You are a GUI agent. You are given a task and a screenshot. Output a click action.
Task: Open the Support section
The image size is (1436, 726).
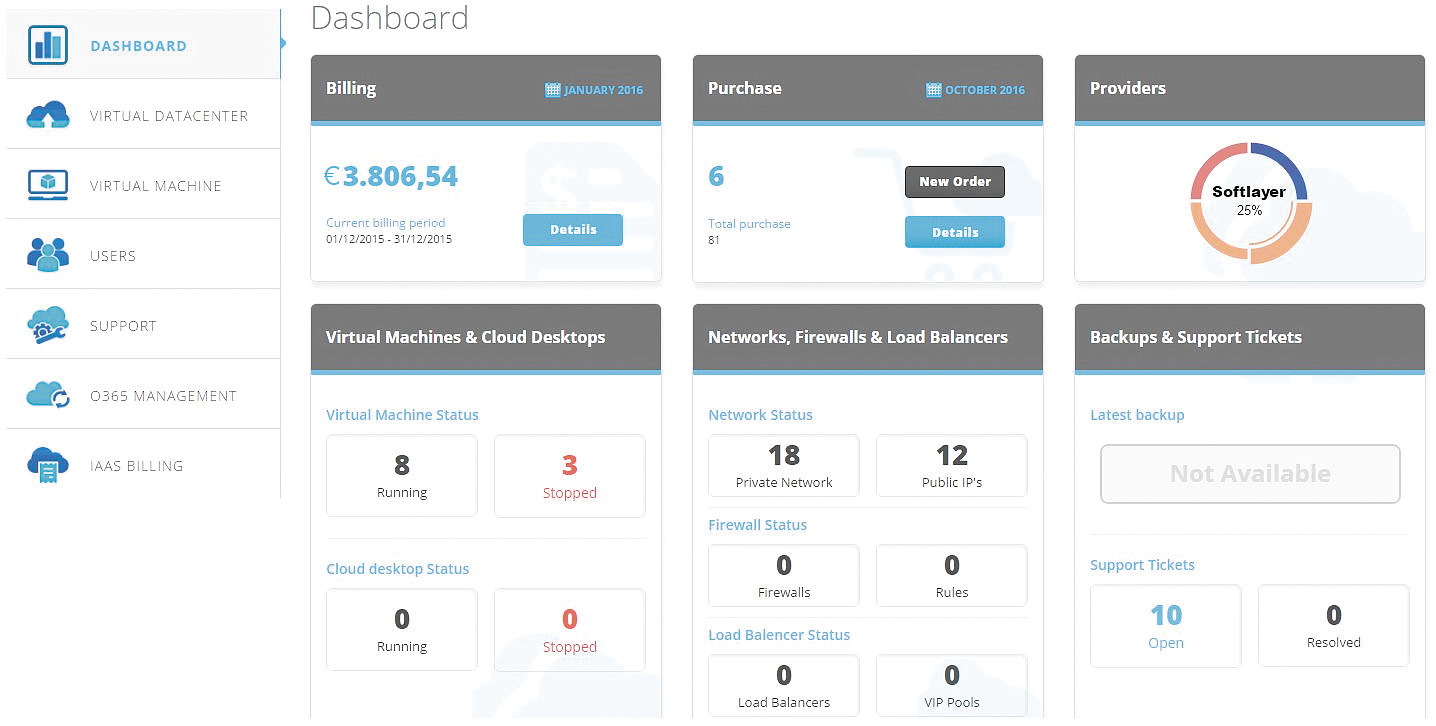click(144, 325)
